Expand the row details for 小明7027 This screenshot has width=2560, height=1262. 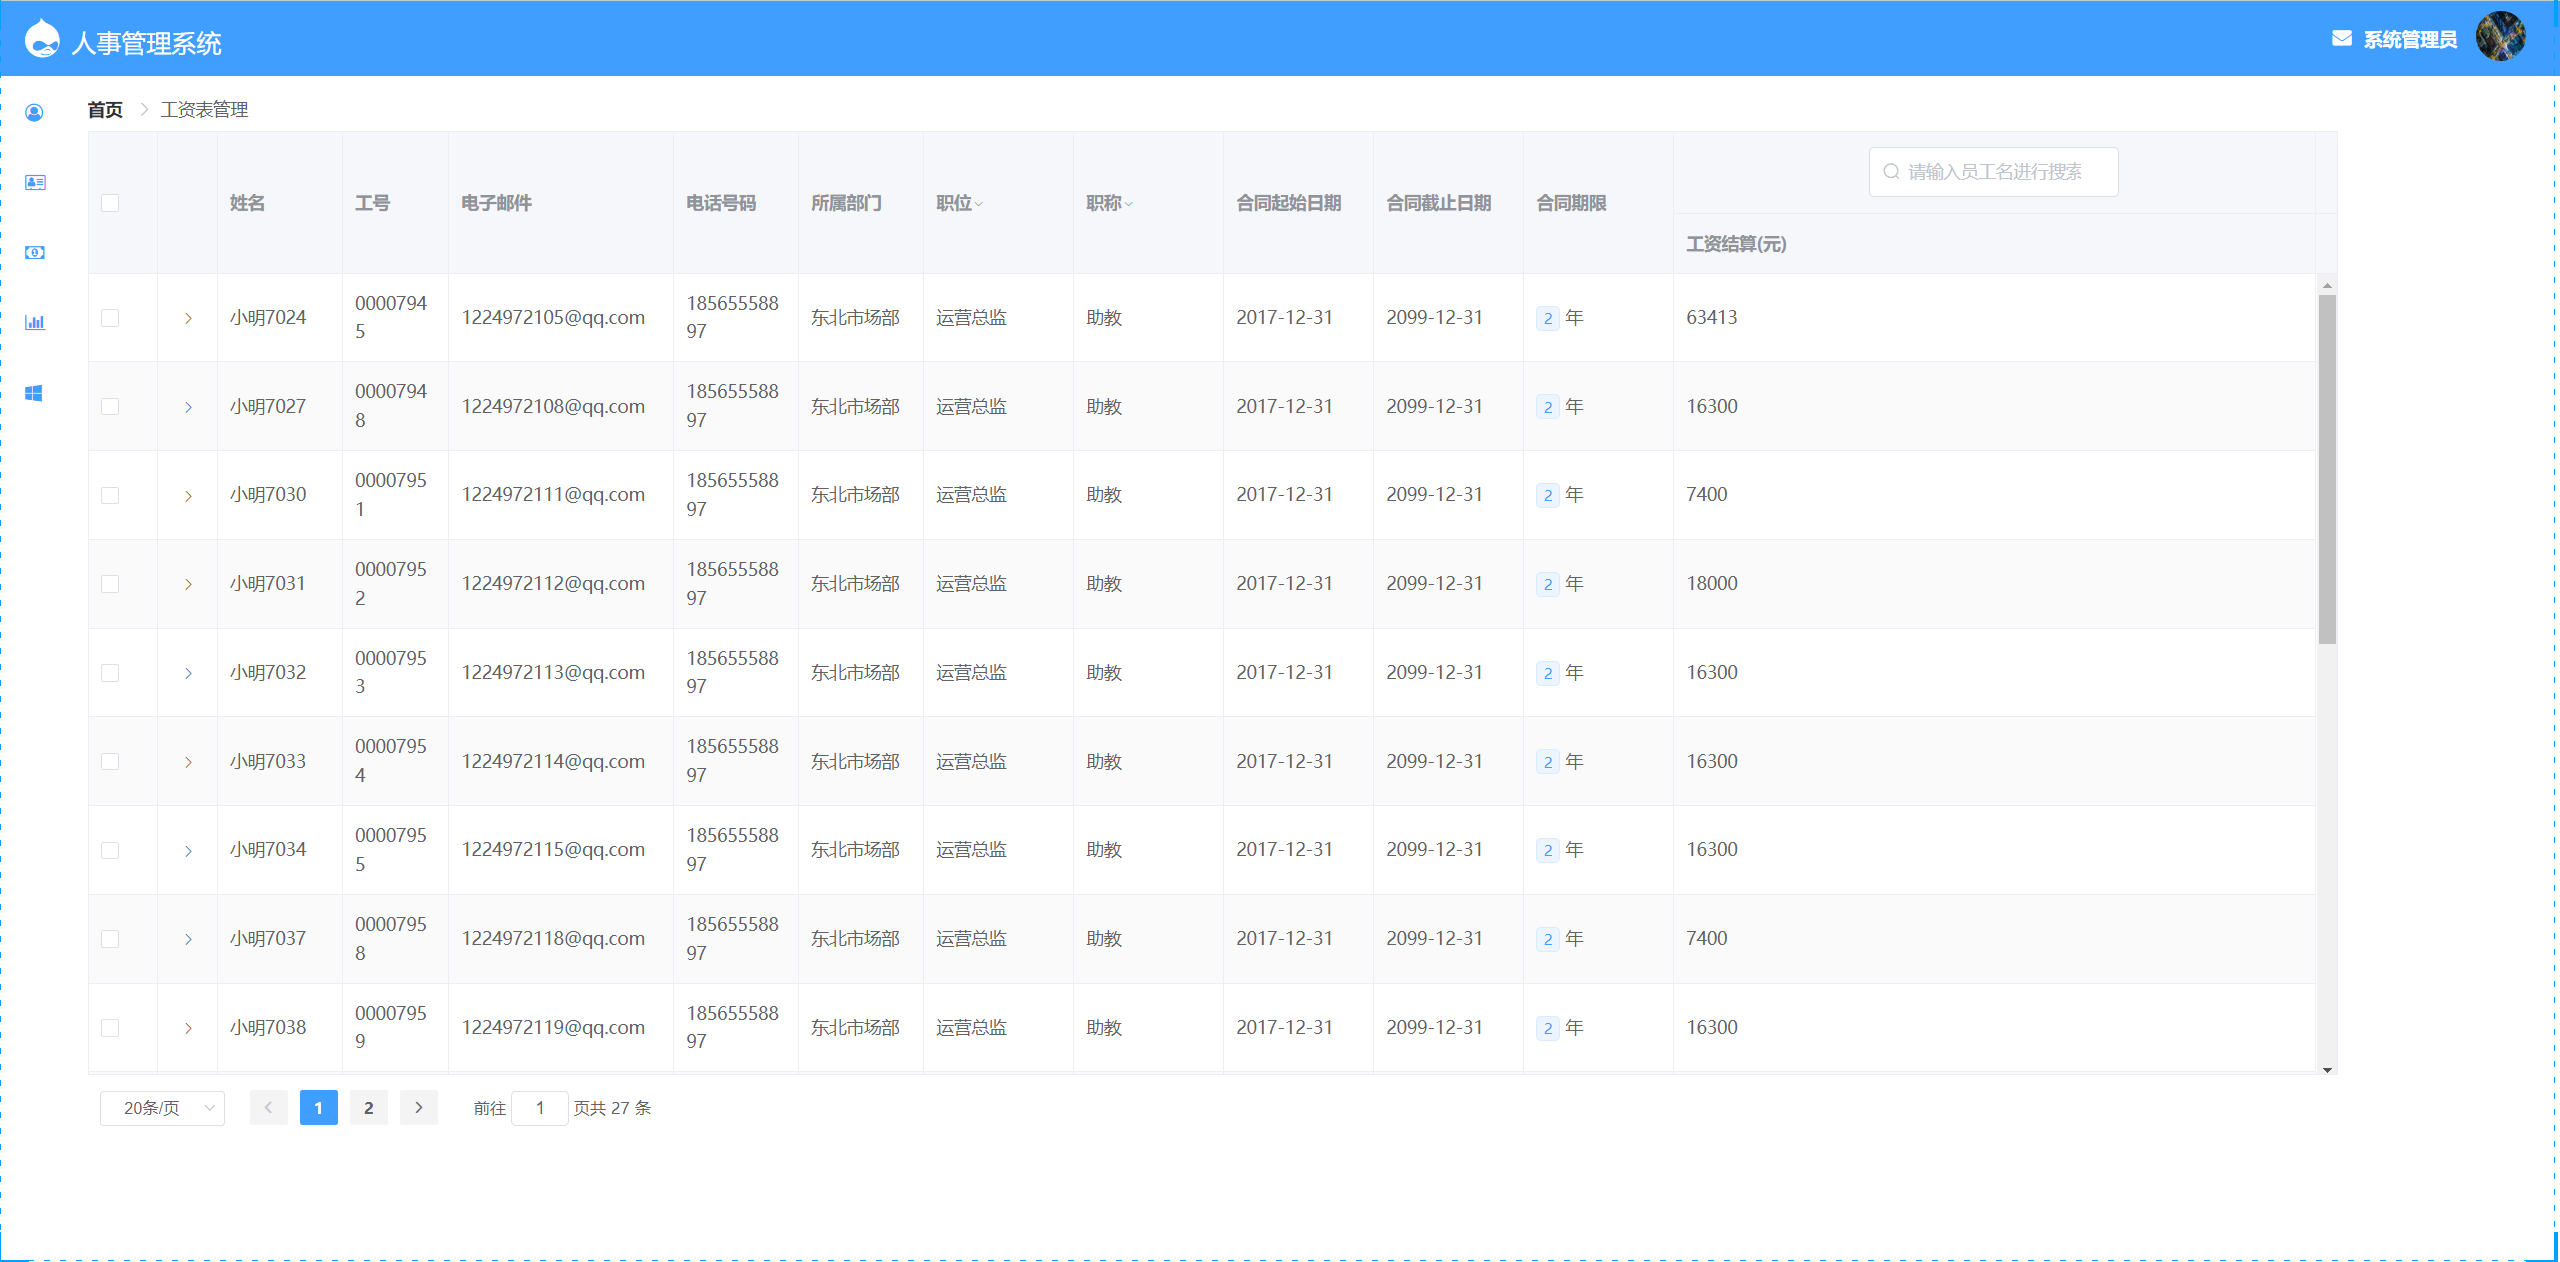pos(188,407)
